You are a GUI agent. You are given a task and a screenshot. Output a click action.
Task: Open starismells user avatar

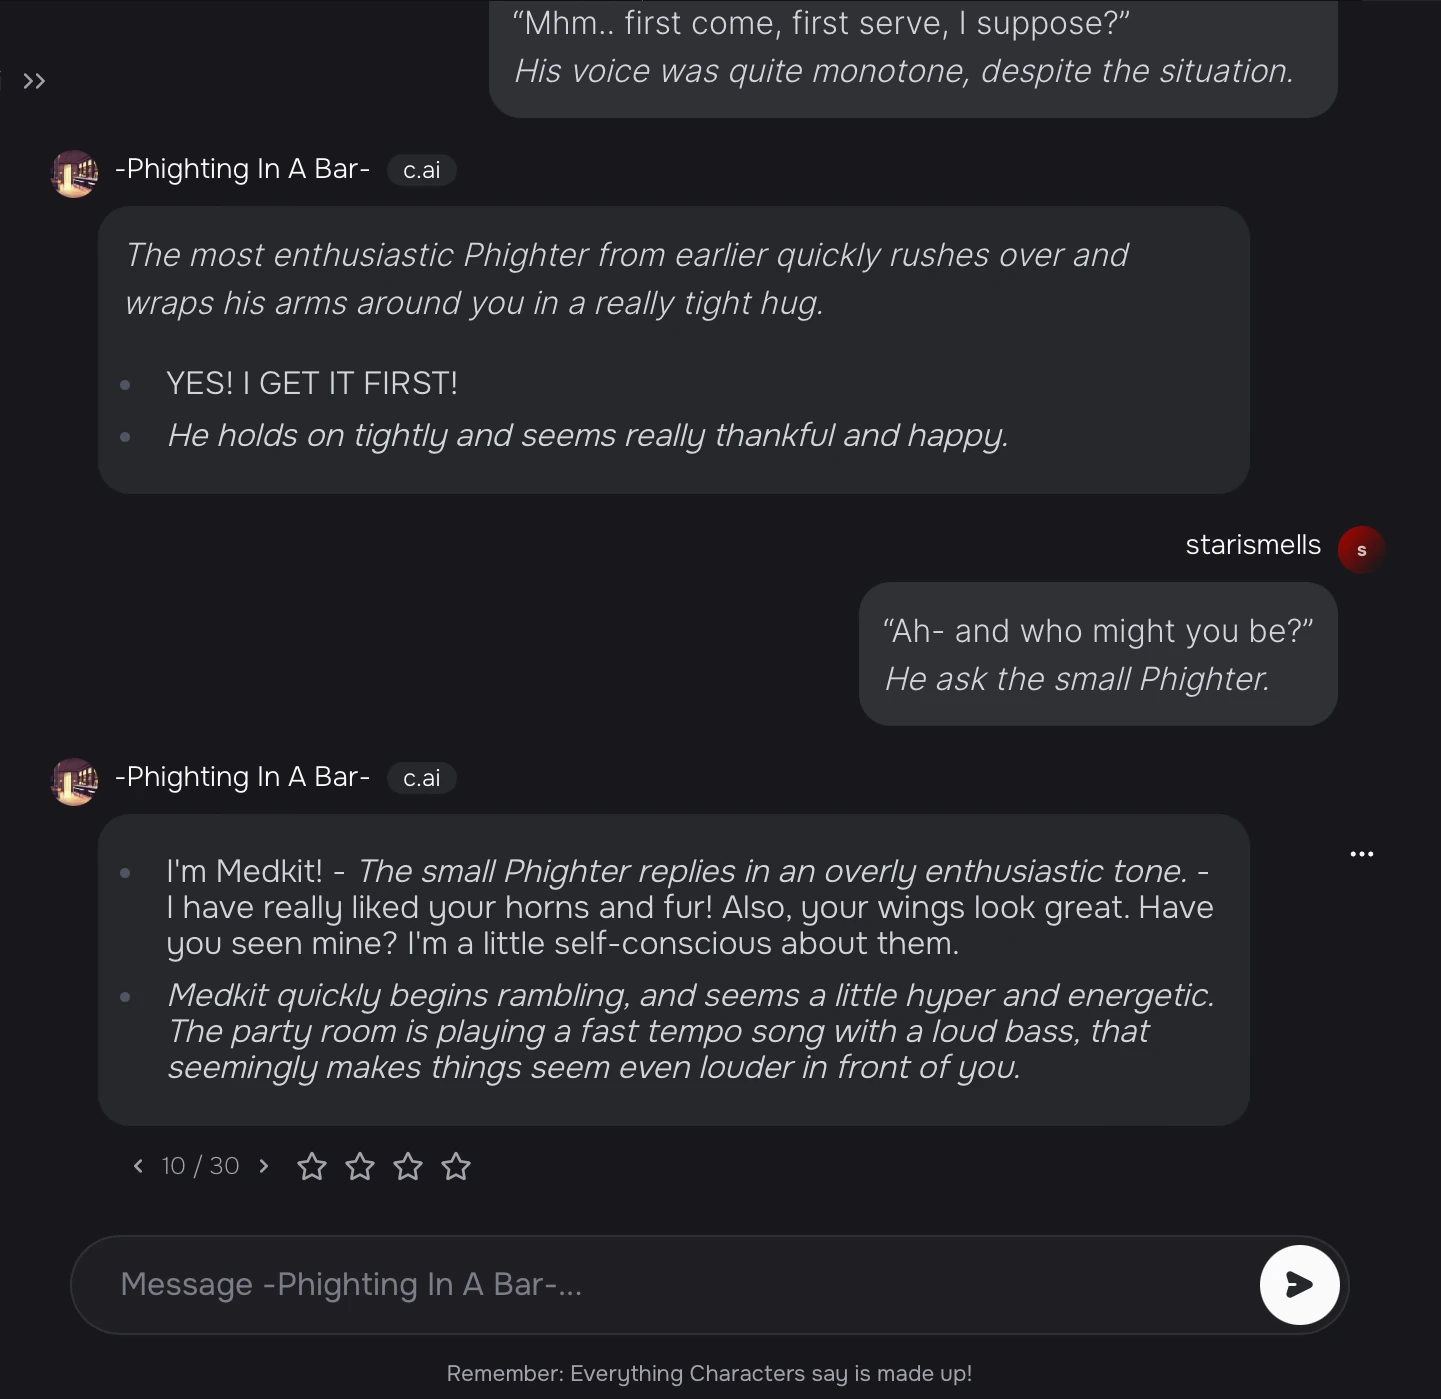click(1361, 550)
